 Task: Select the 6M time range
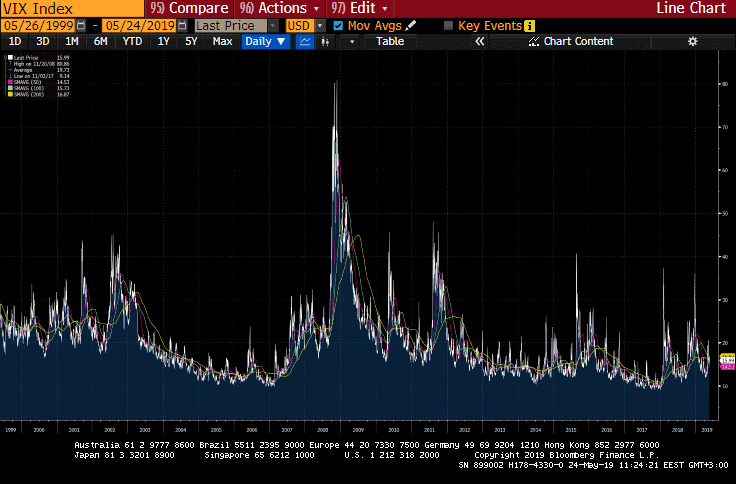[100, 41]
